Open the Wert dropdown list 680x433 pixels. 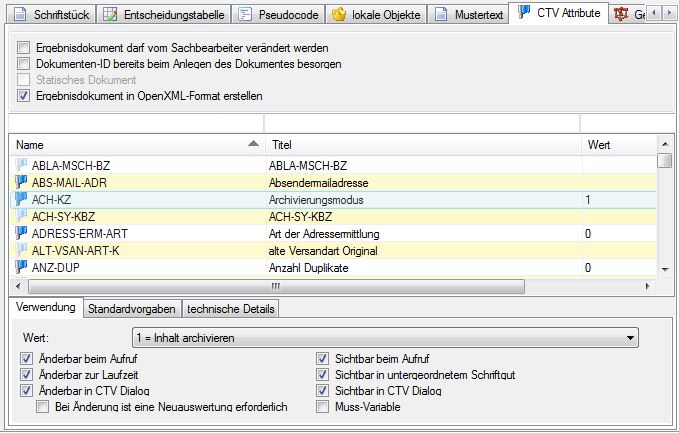pyautogui.click(x=629, y=339)
